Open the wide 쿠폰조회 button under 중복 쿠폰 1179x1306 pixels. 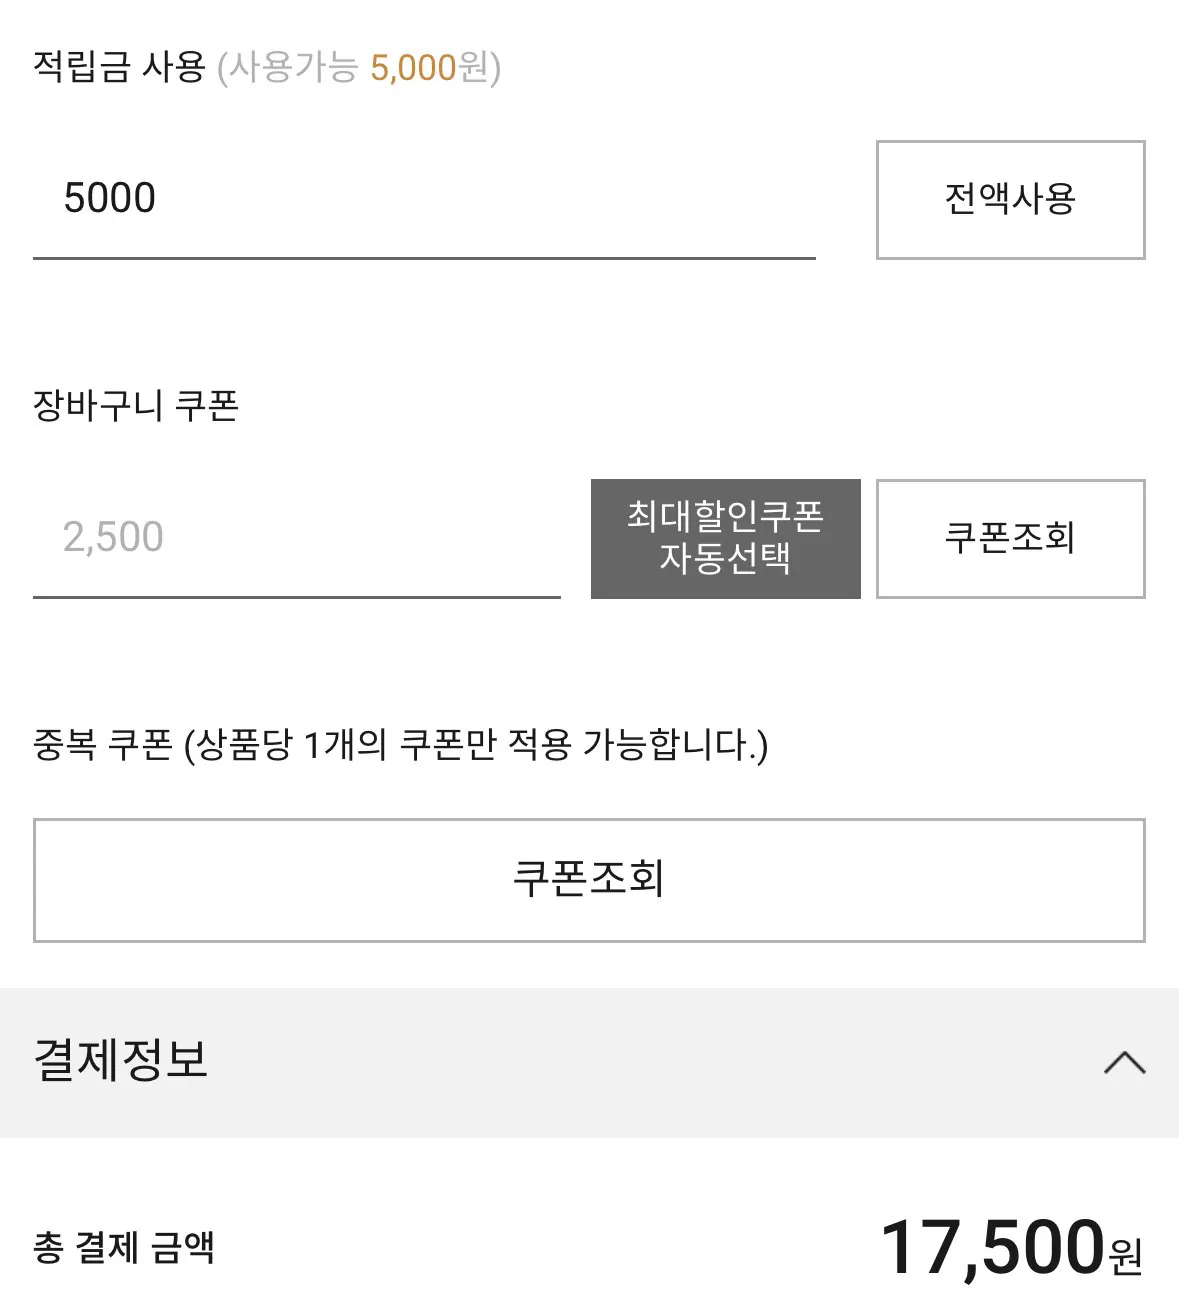[x=588, y=880]
